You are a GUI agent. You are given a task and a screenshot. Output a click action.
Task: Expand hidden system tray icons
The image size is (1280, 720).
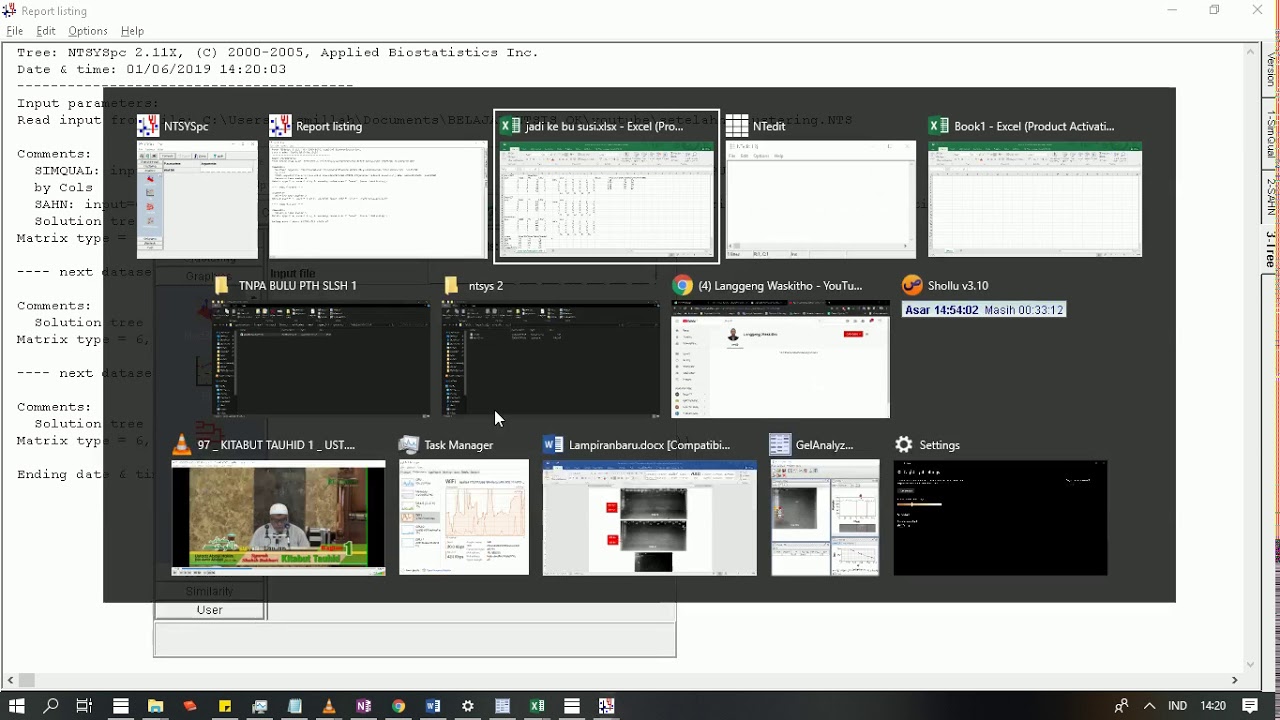tap(1150, 706)
